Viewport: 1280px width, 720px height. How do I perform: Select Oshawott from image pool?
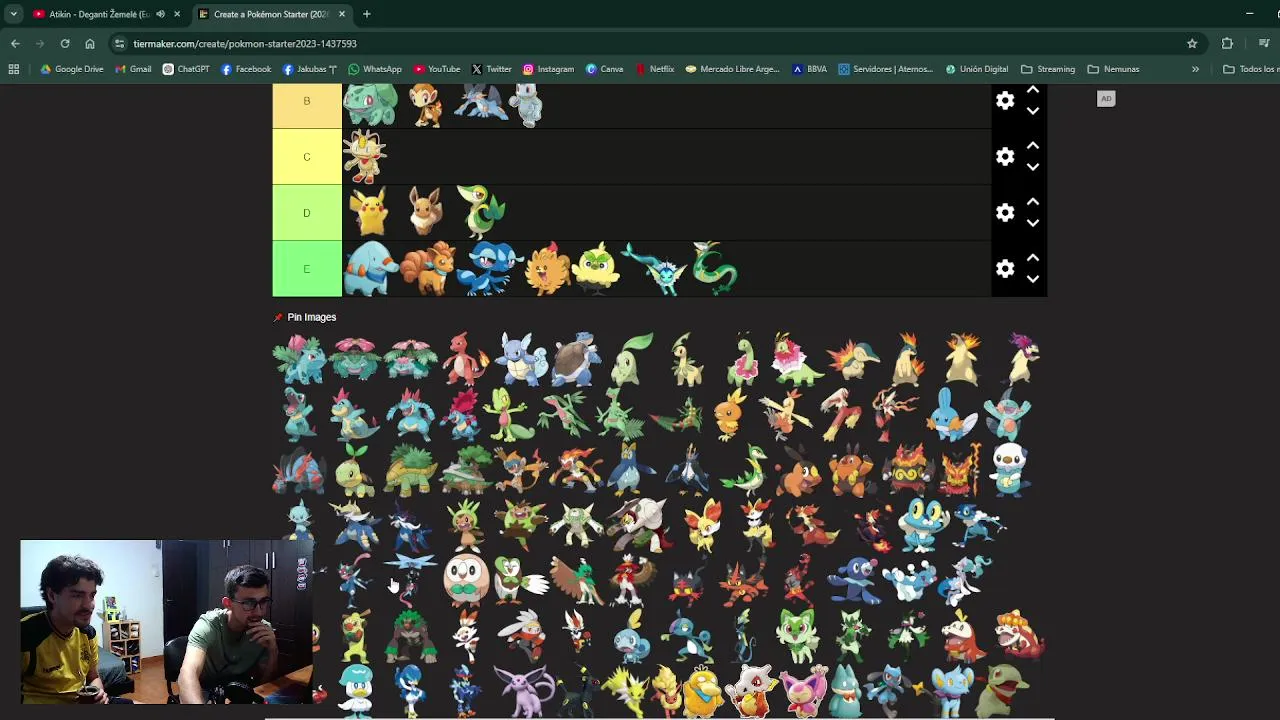[x=1010, y=470]
